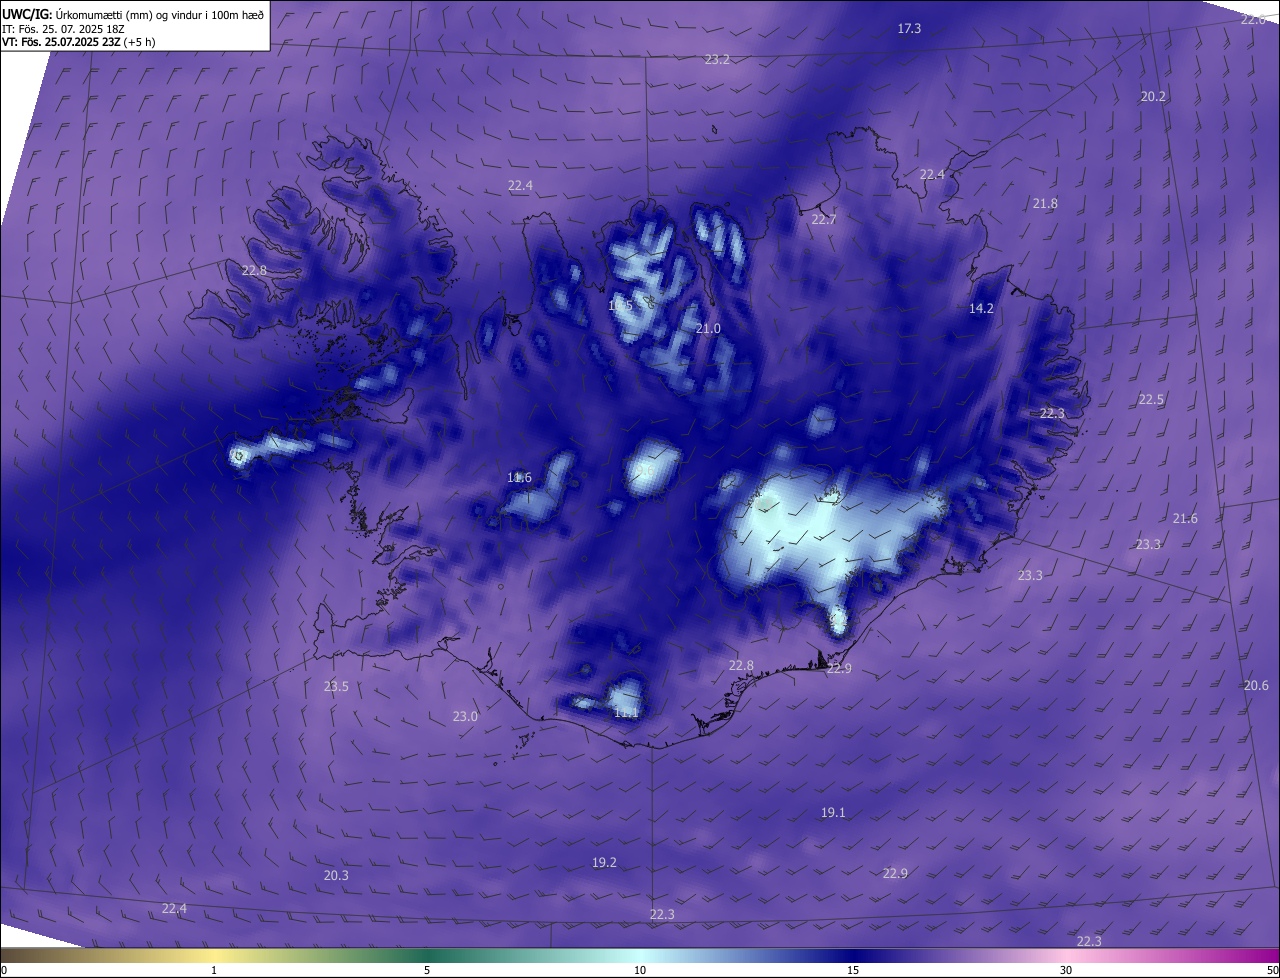Viewport: 1280px width, 978px height.
Task: Click the color scale tick label 15
Action: (853, 970)
